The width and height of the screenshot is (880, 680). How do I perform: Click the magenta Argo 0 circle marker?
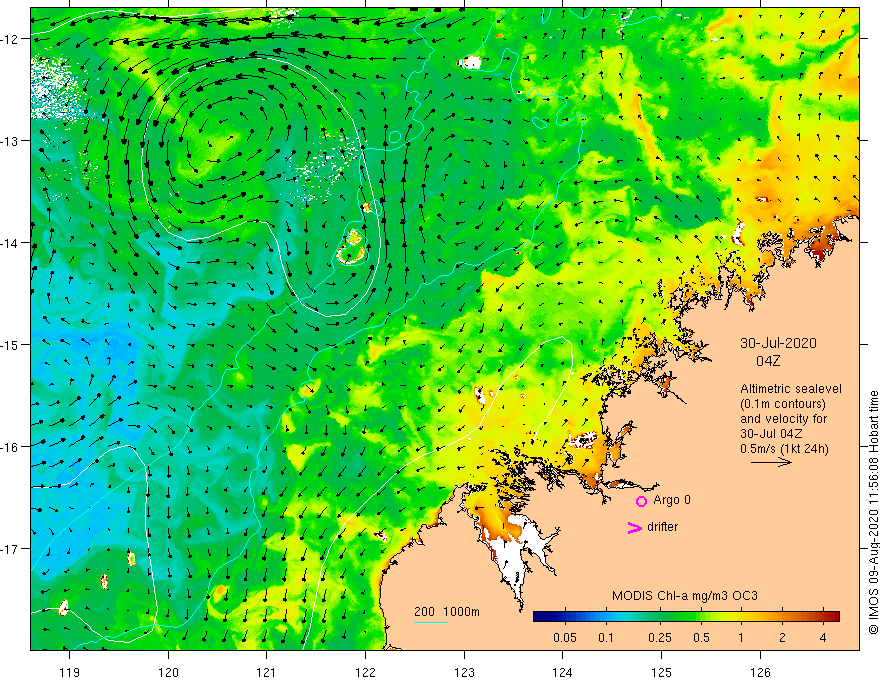641,501
